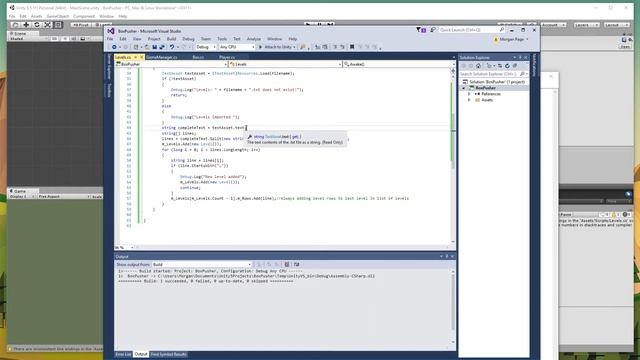640x360 pixels.
Task: Open Unity Component menu
Action: tap(84, 16)
